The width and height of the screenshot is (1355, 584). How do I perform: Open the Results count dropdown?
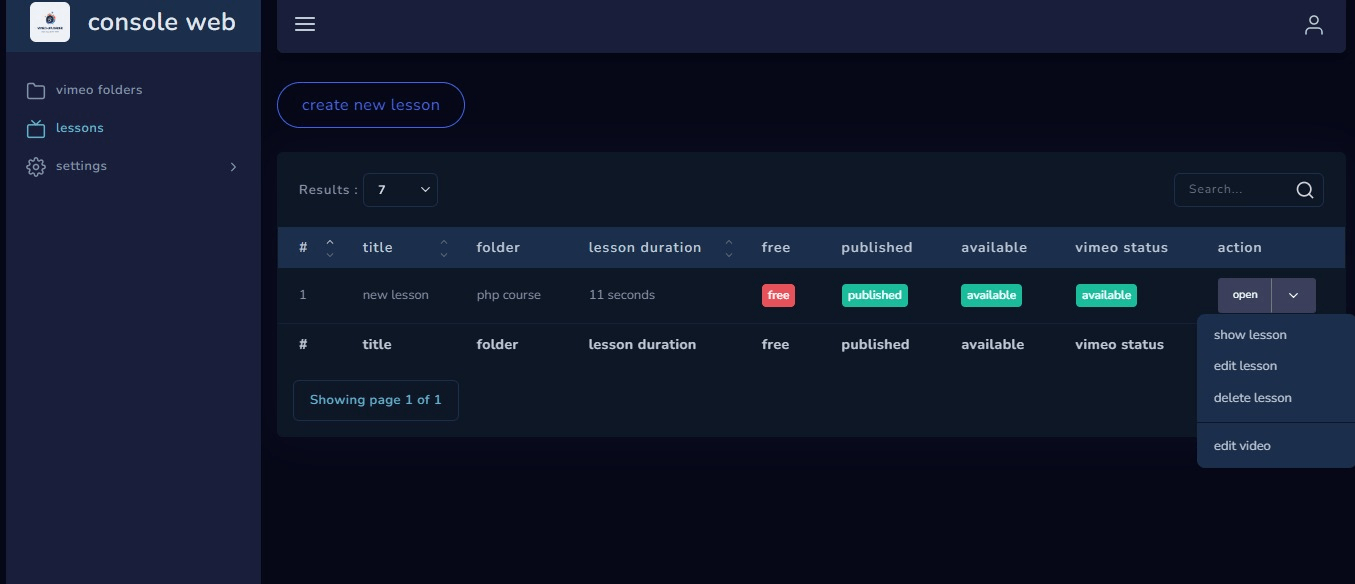tap(400, 190)
